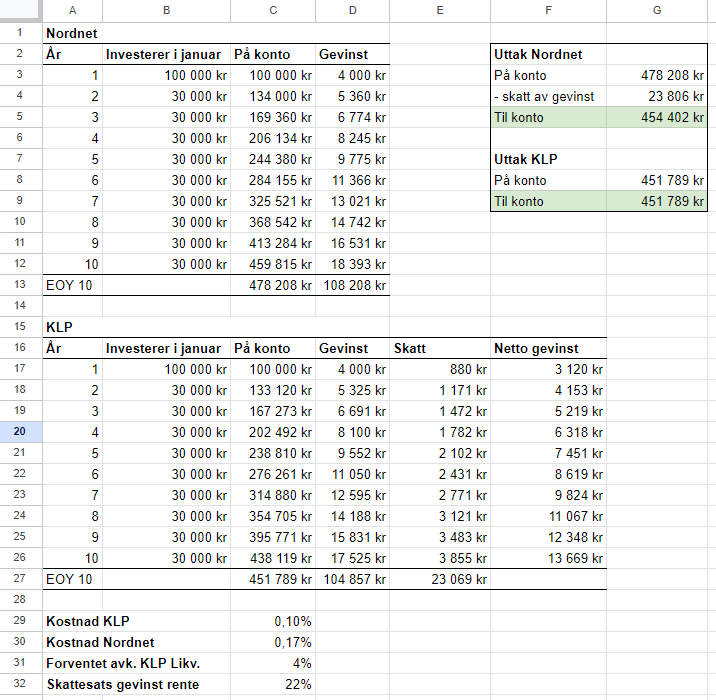Select row 1 header
Image resolution: width=716 pixels, height=700 pixels.
click(x=21, y=33)
